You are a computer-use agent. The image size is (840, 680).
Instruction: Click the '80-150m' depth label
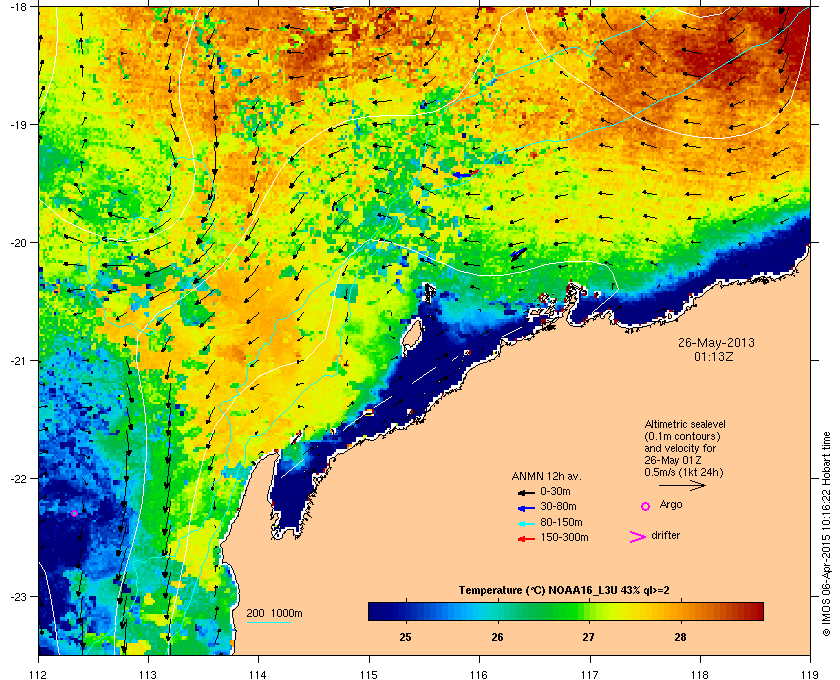tap(561, 522)
